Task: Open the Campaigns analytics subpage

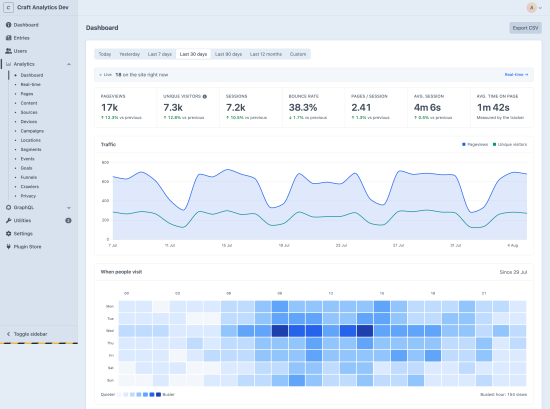Action: tap(32, 131)
